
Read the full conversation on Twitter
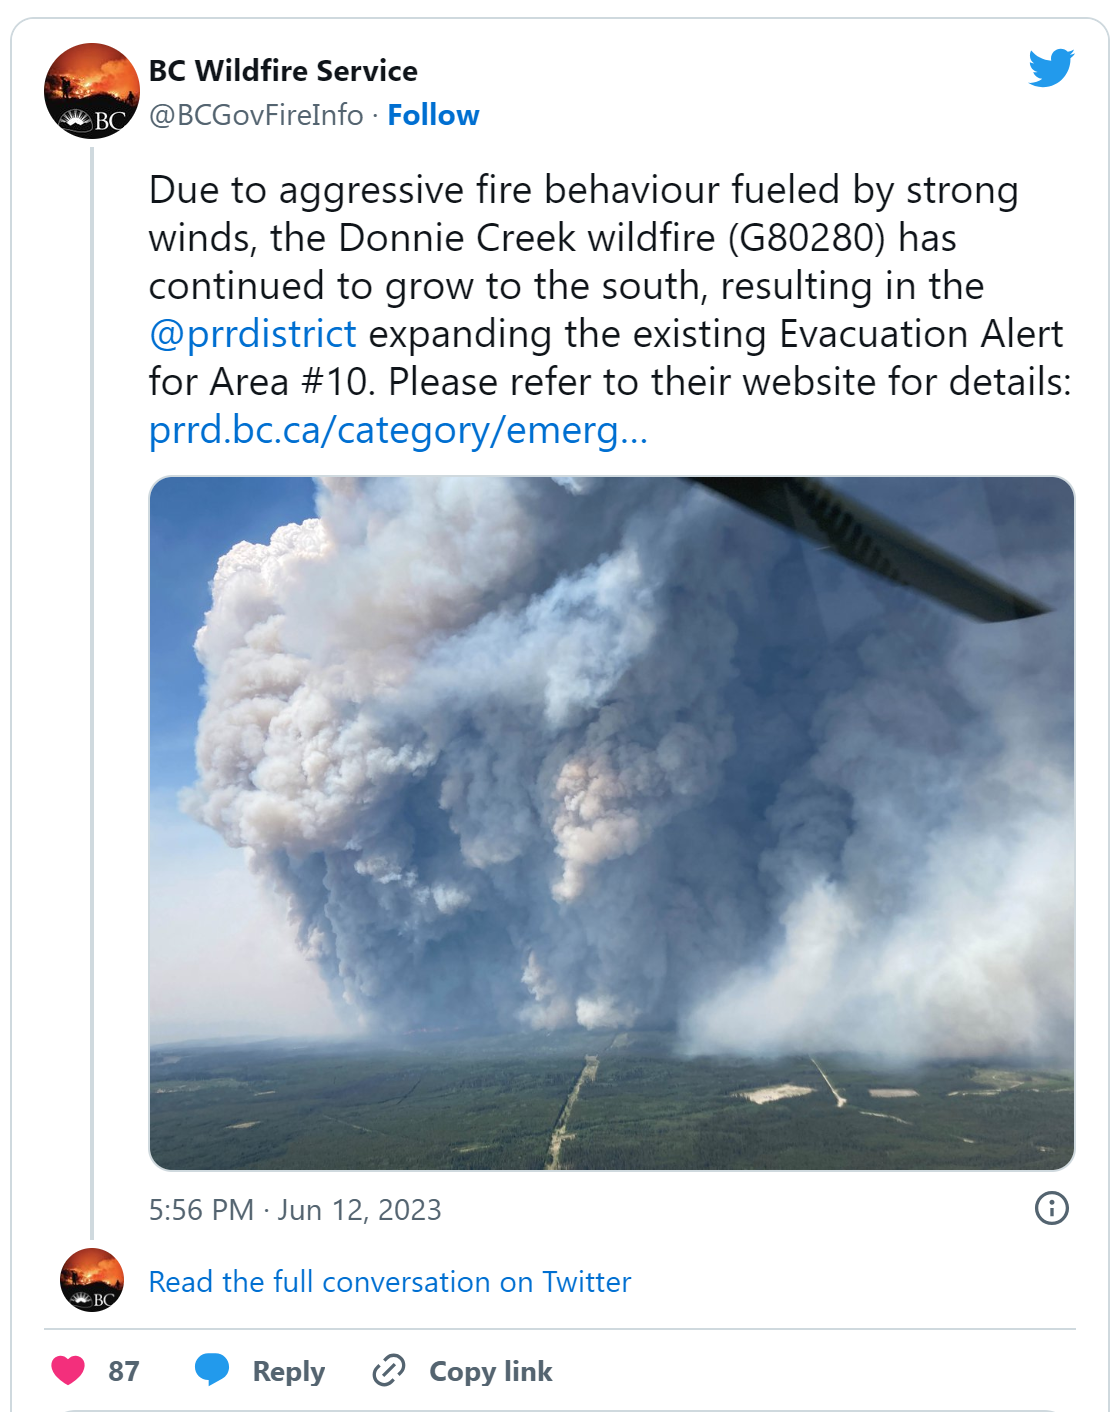coord(390,1282)
